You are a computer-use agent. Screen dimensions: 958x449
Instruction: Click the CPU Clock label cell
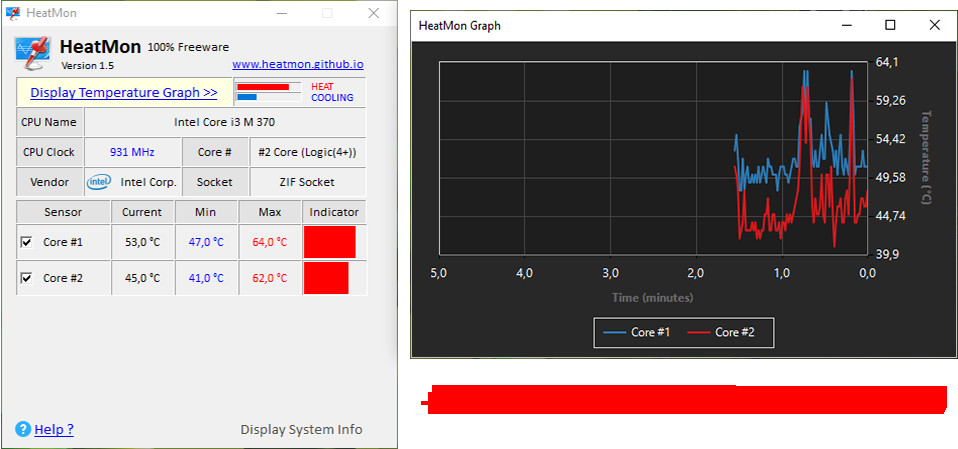[49, 152]
